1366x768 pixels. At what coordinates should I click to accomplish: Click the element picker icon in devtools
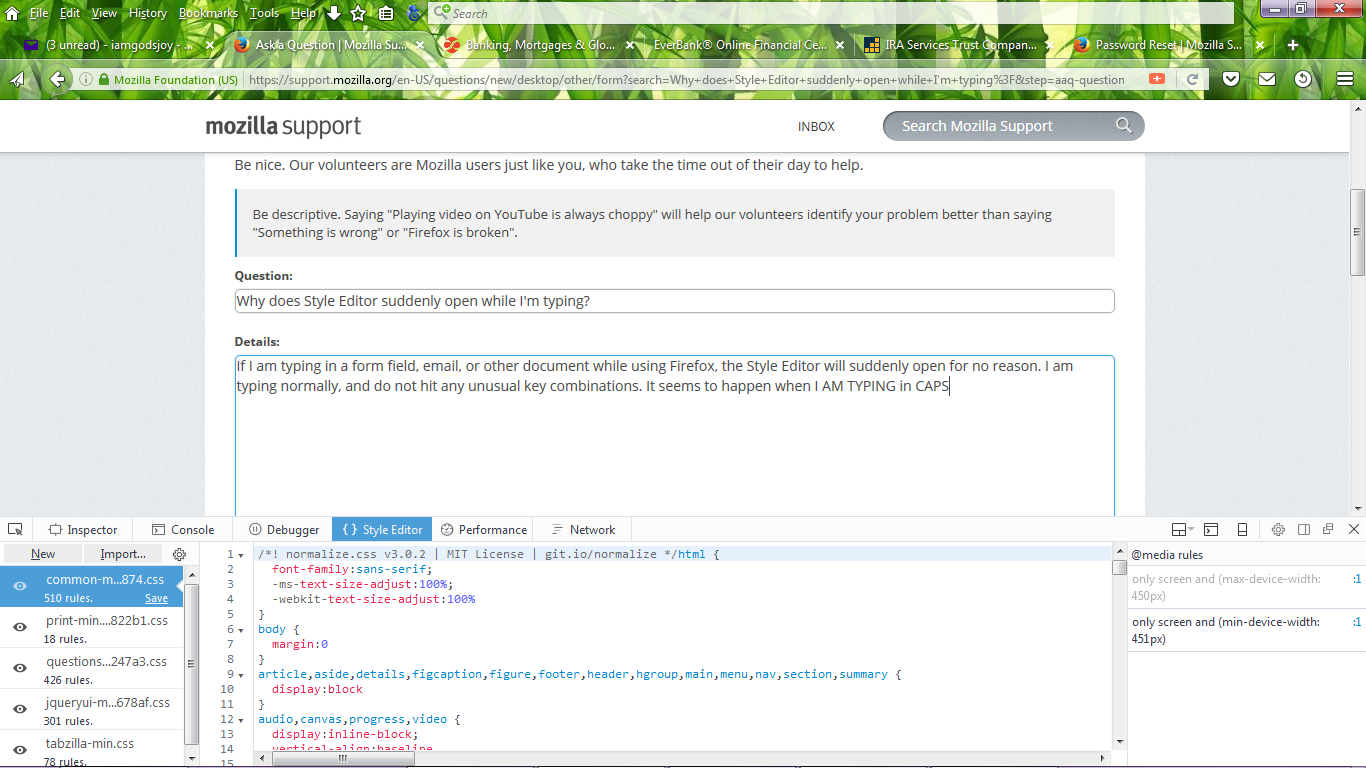click(15, 529)
